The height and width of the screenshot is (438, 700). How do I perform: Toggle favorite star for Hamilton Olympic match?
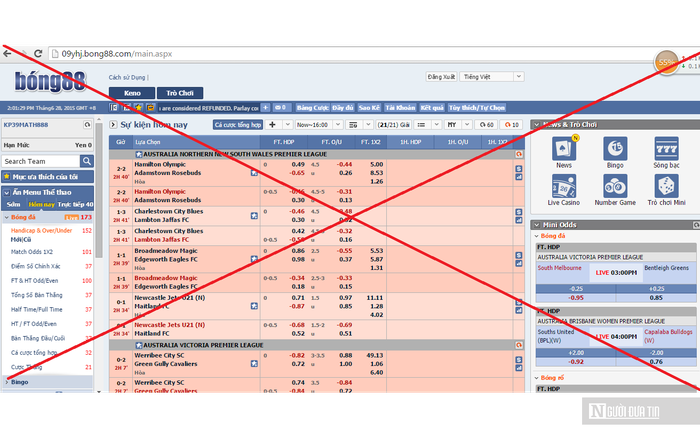[x=254, y=173]
